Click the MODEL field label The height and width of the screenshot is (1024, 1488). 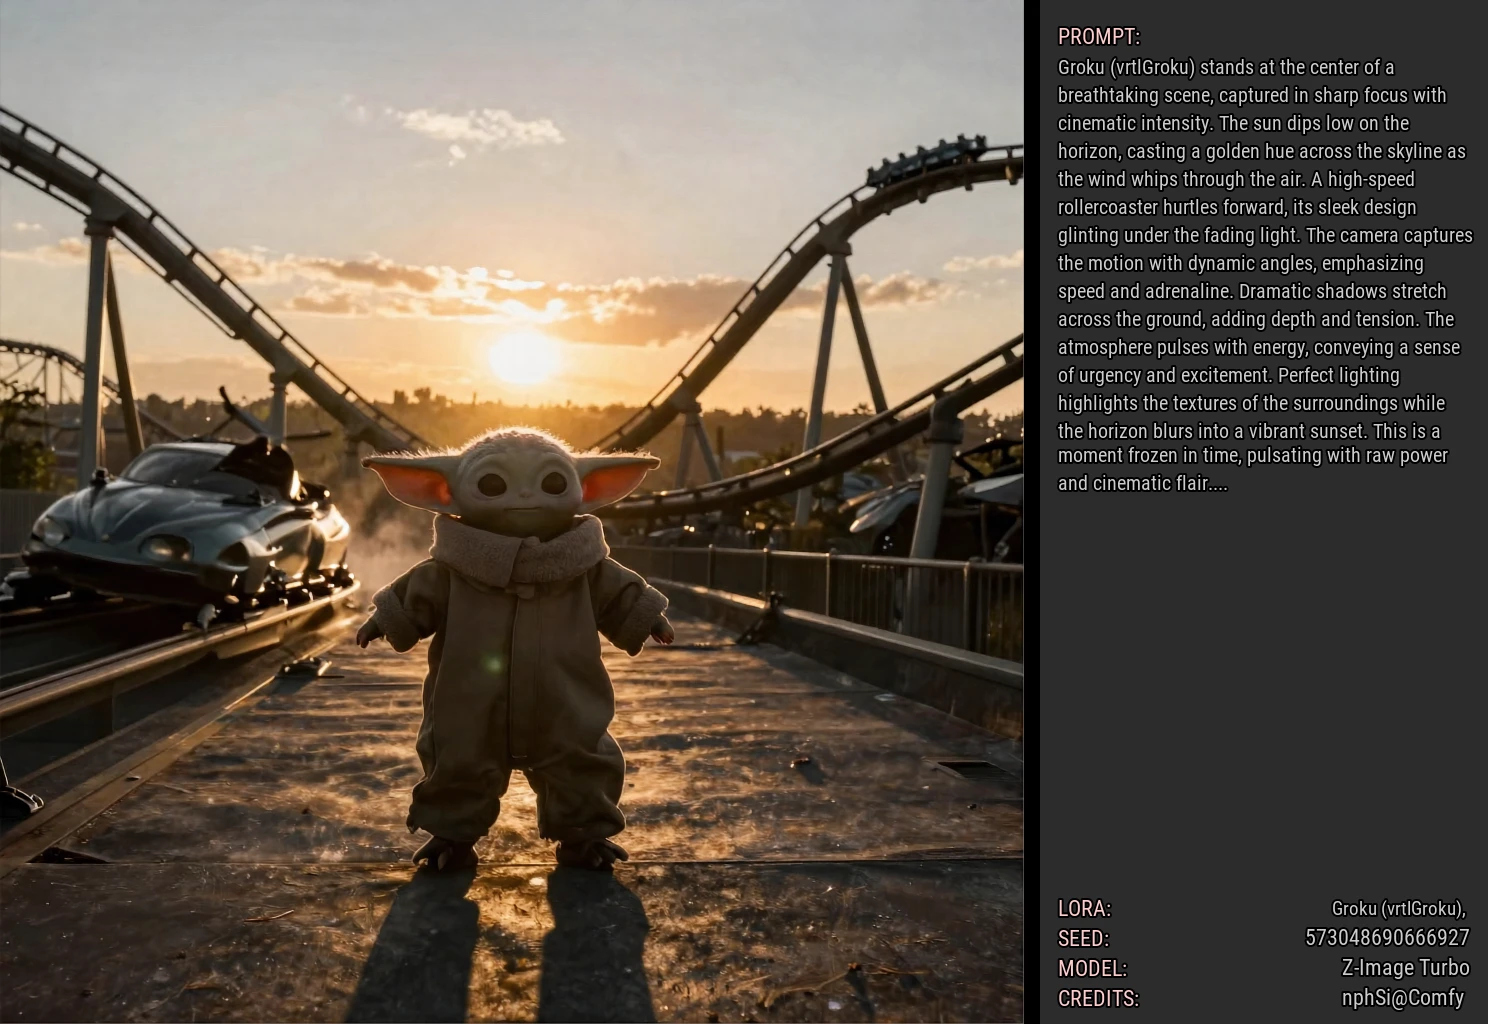1092,969
